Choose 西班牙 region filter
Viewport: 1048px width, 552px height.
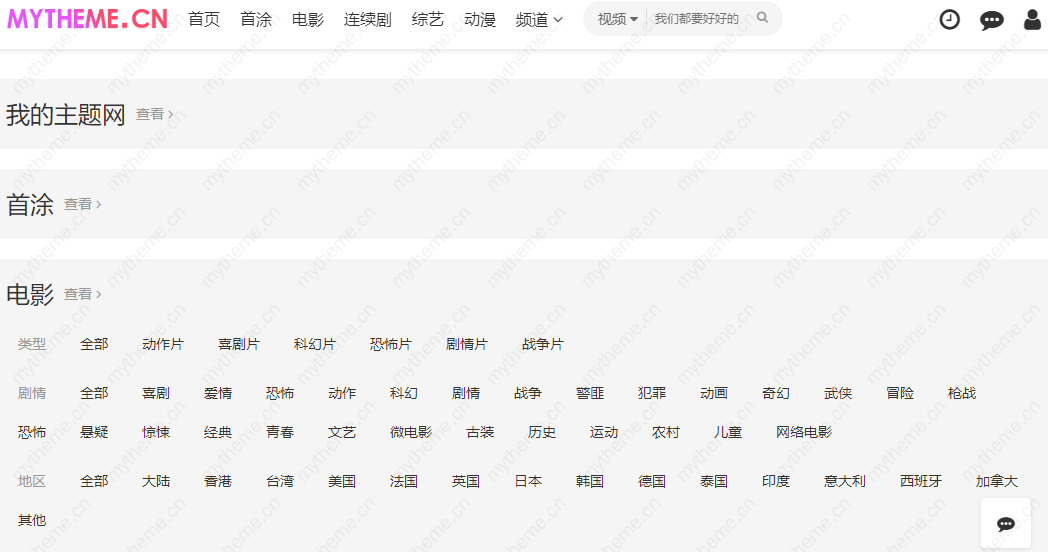pos(921,482)
